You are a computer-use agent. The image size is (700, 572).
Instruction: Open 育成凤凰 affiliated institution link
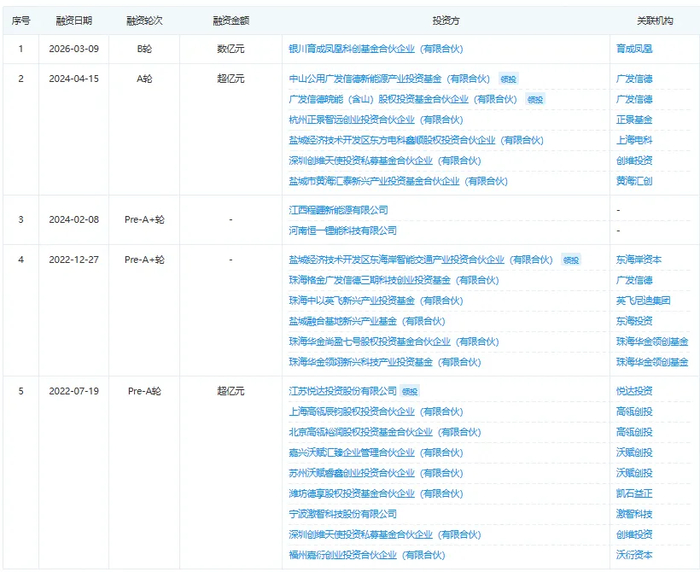(634, 49)
